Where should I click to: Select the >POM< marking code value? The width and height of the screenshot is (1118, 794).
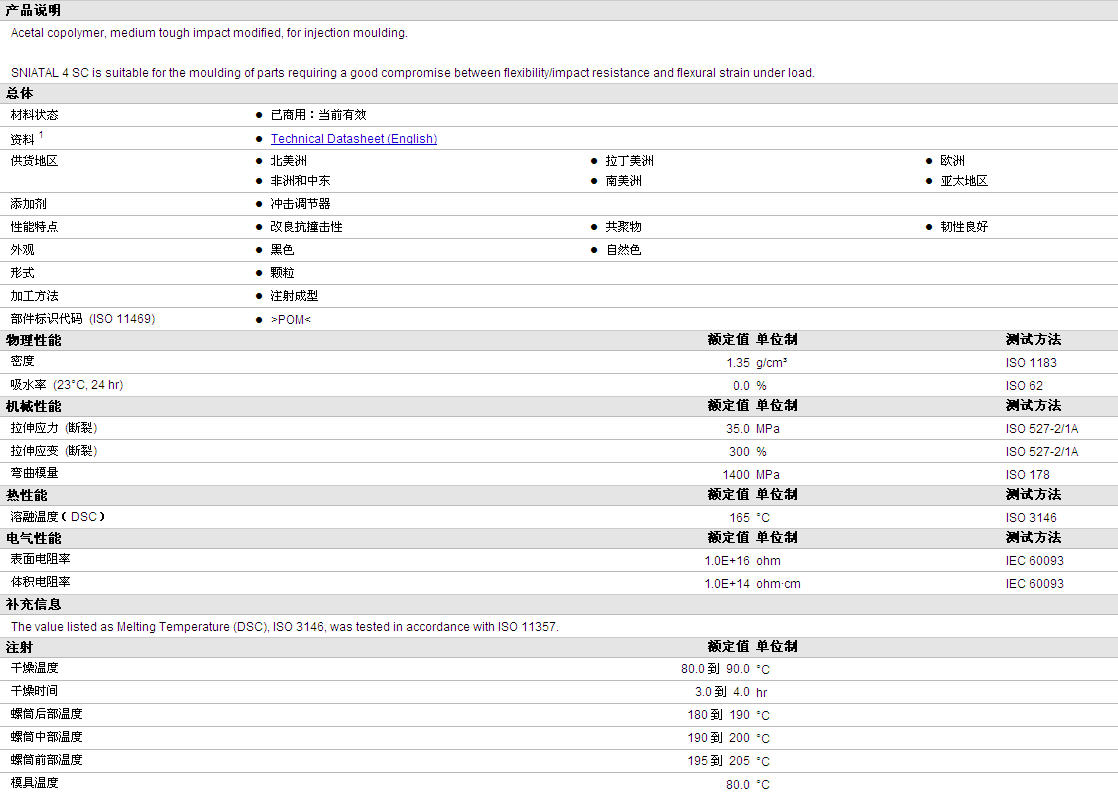click(291, 319)
